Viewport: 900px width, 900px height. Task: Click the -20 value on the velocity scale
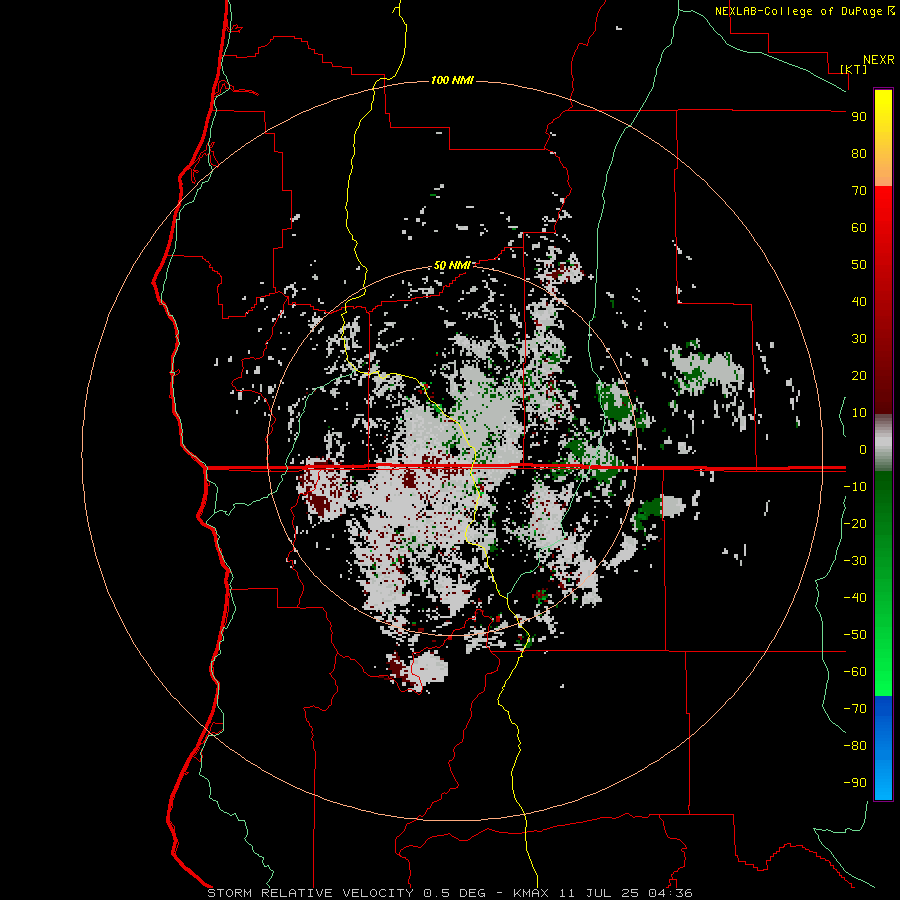pyautogui.click(x=855, y=523)
